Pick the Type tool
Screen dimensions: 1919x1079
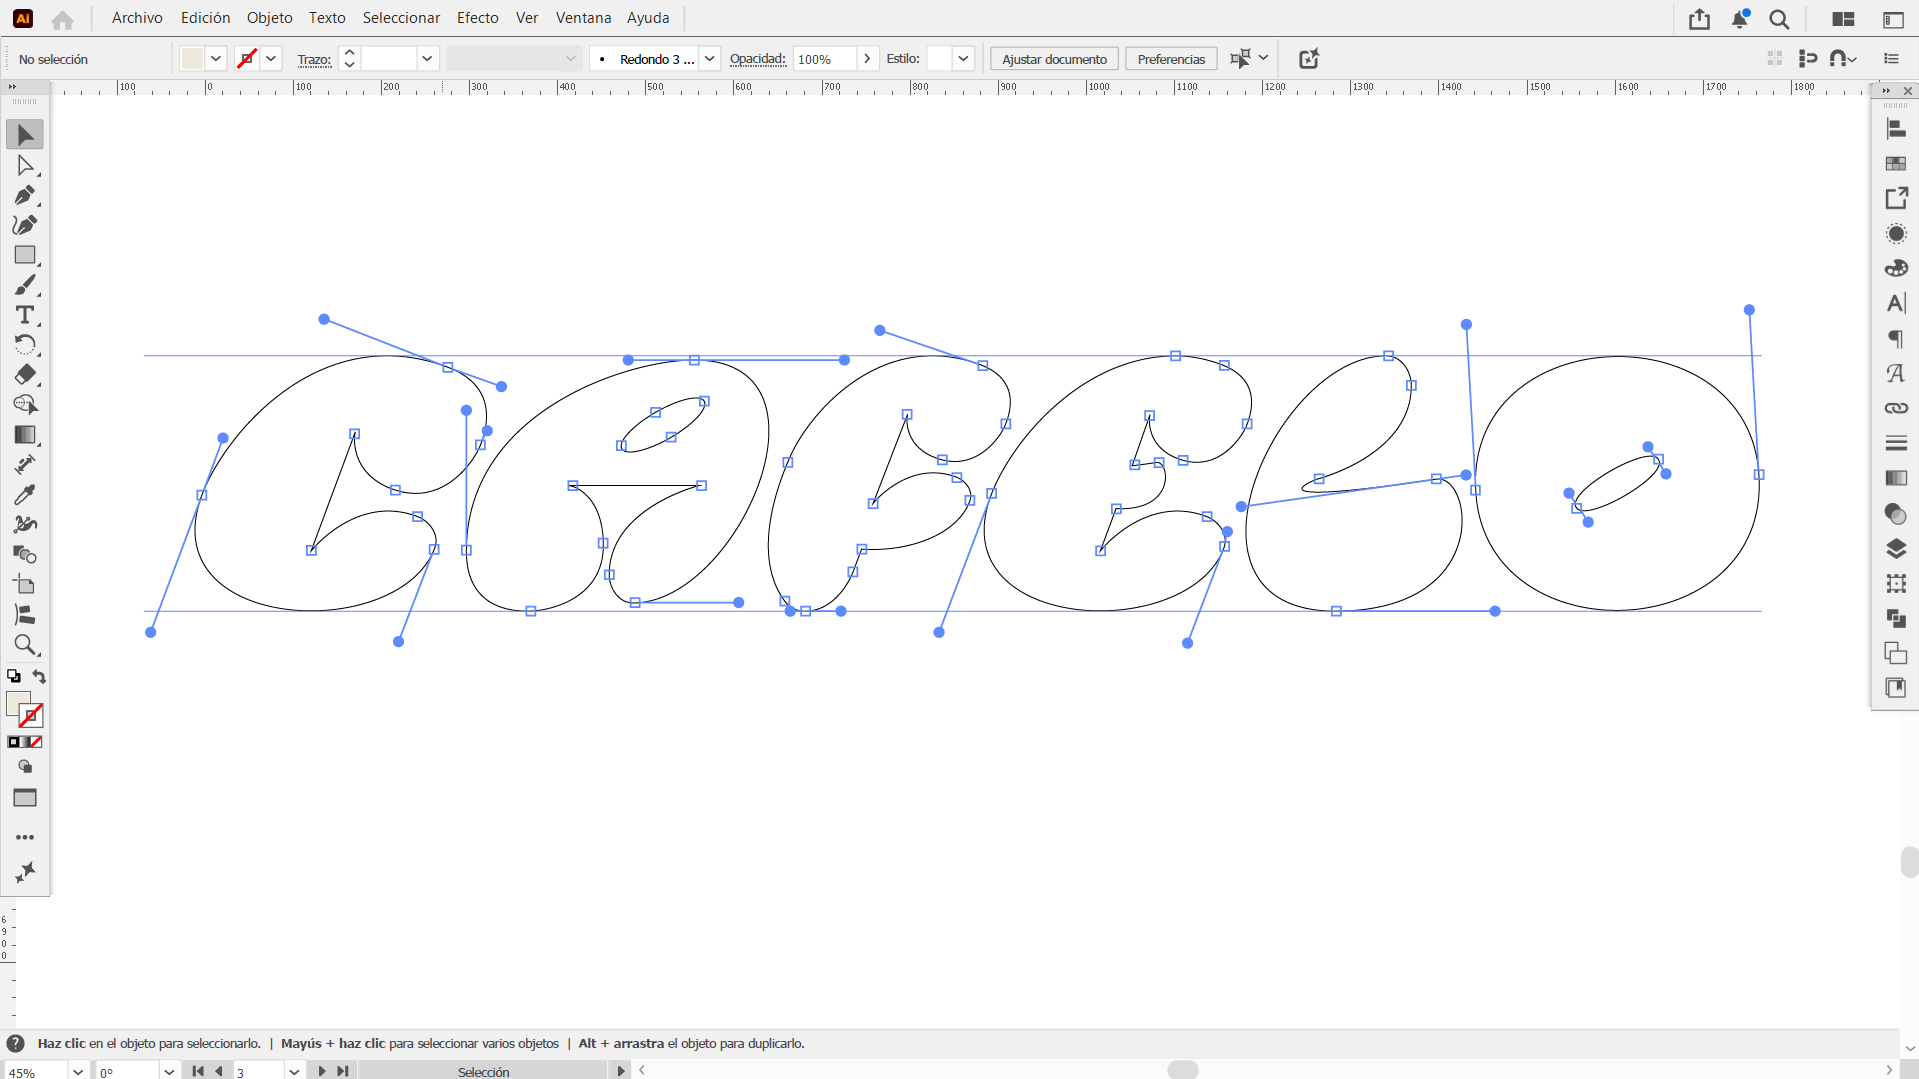tap(25, 315)
